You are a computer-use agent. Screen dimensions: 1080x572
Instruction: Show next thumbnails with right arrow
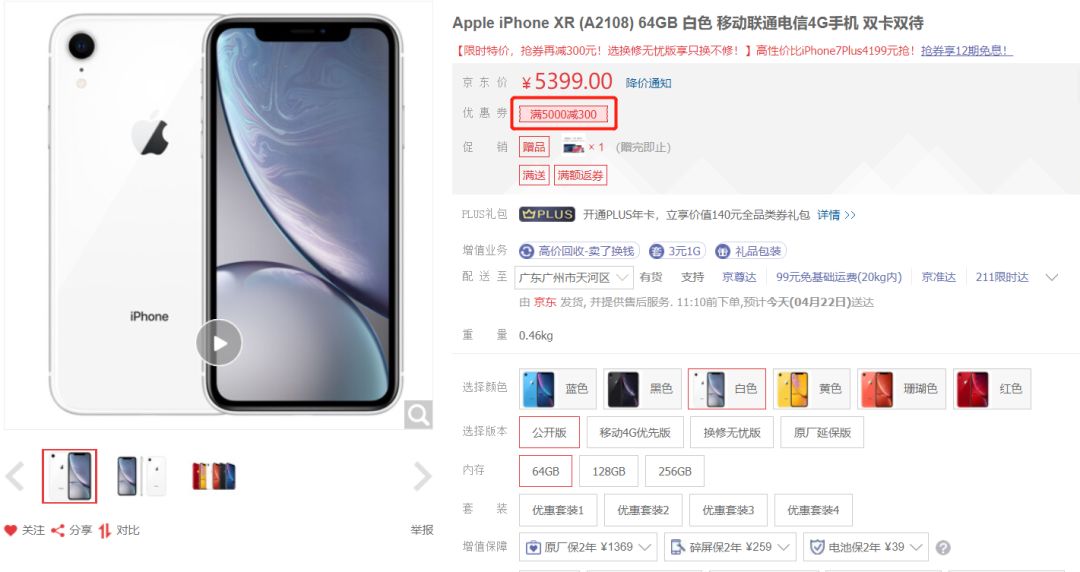point(422,476)
